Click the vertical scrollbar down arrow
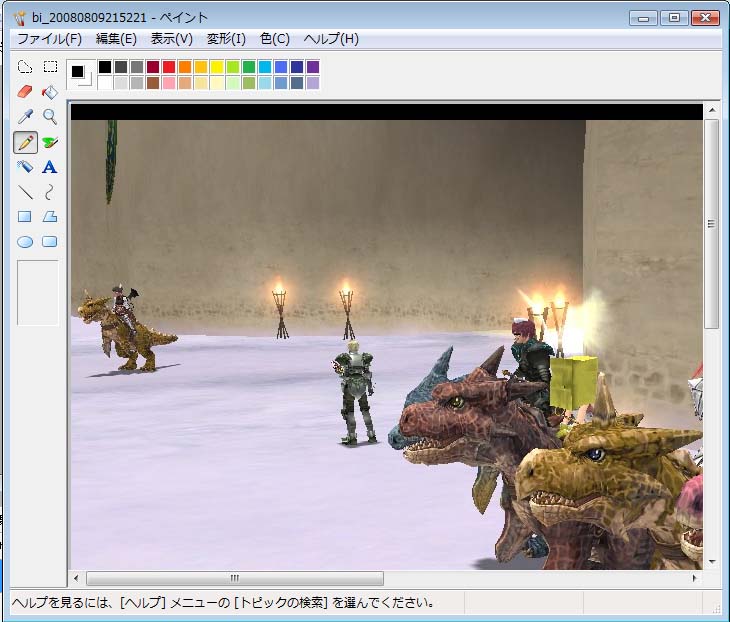 pyautogui.click(x=712, y=562)
